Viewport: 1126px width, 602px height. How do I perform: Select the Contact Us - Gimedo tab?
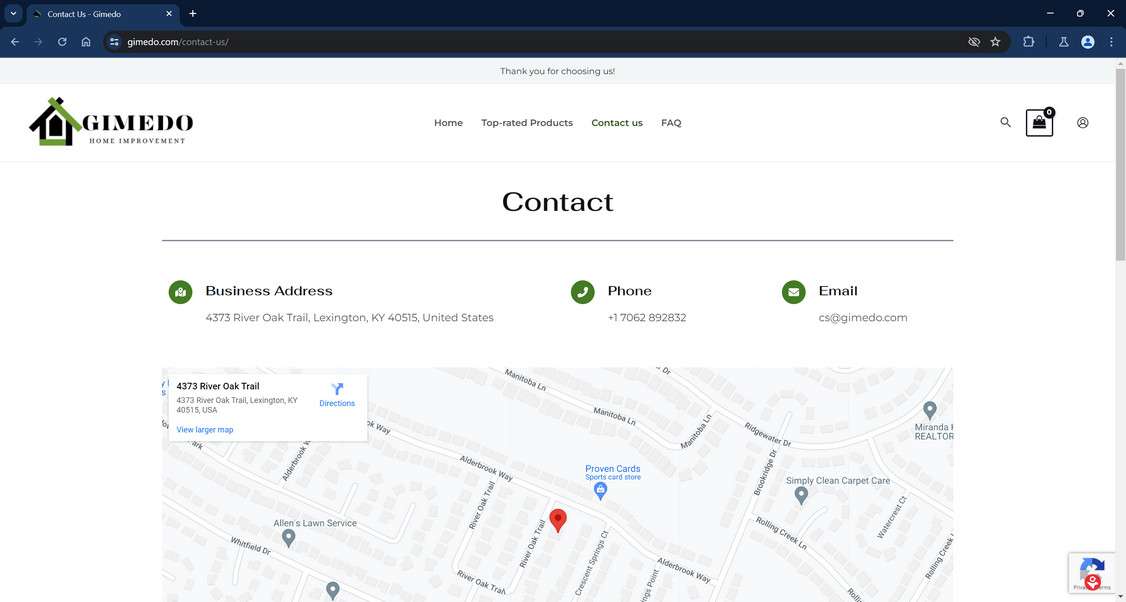coord(103,14)
